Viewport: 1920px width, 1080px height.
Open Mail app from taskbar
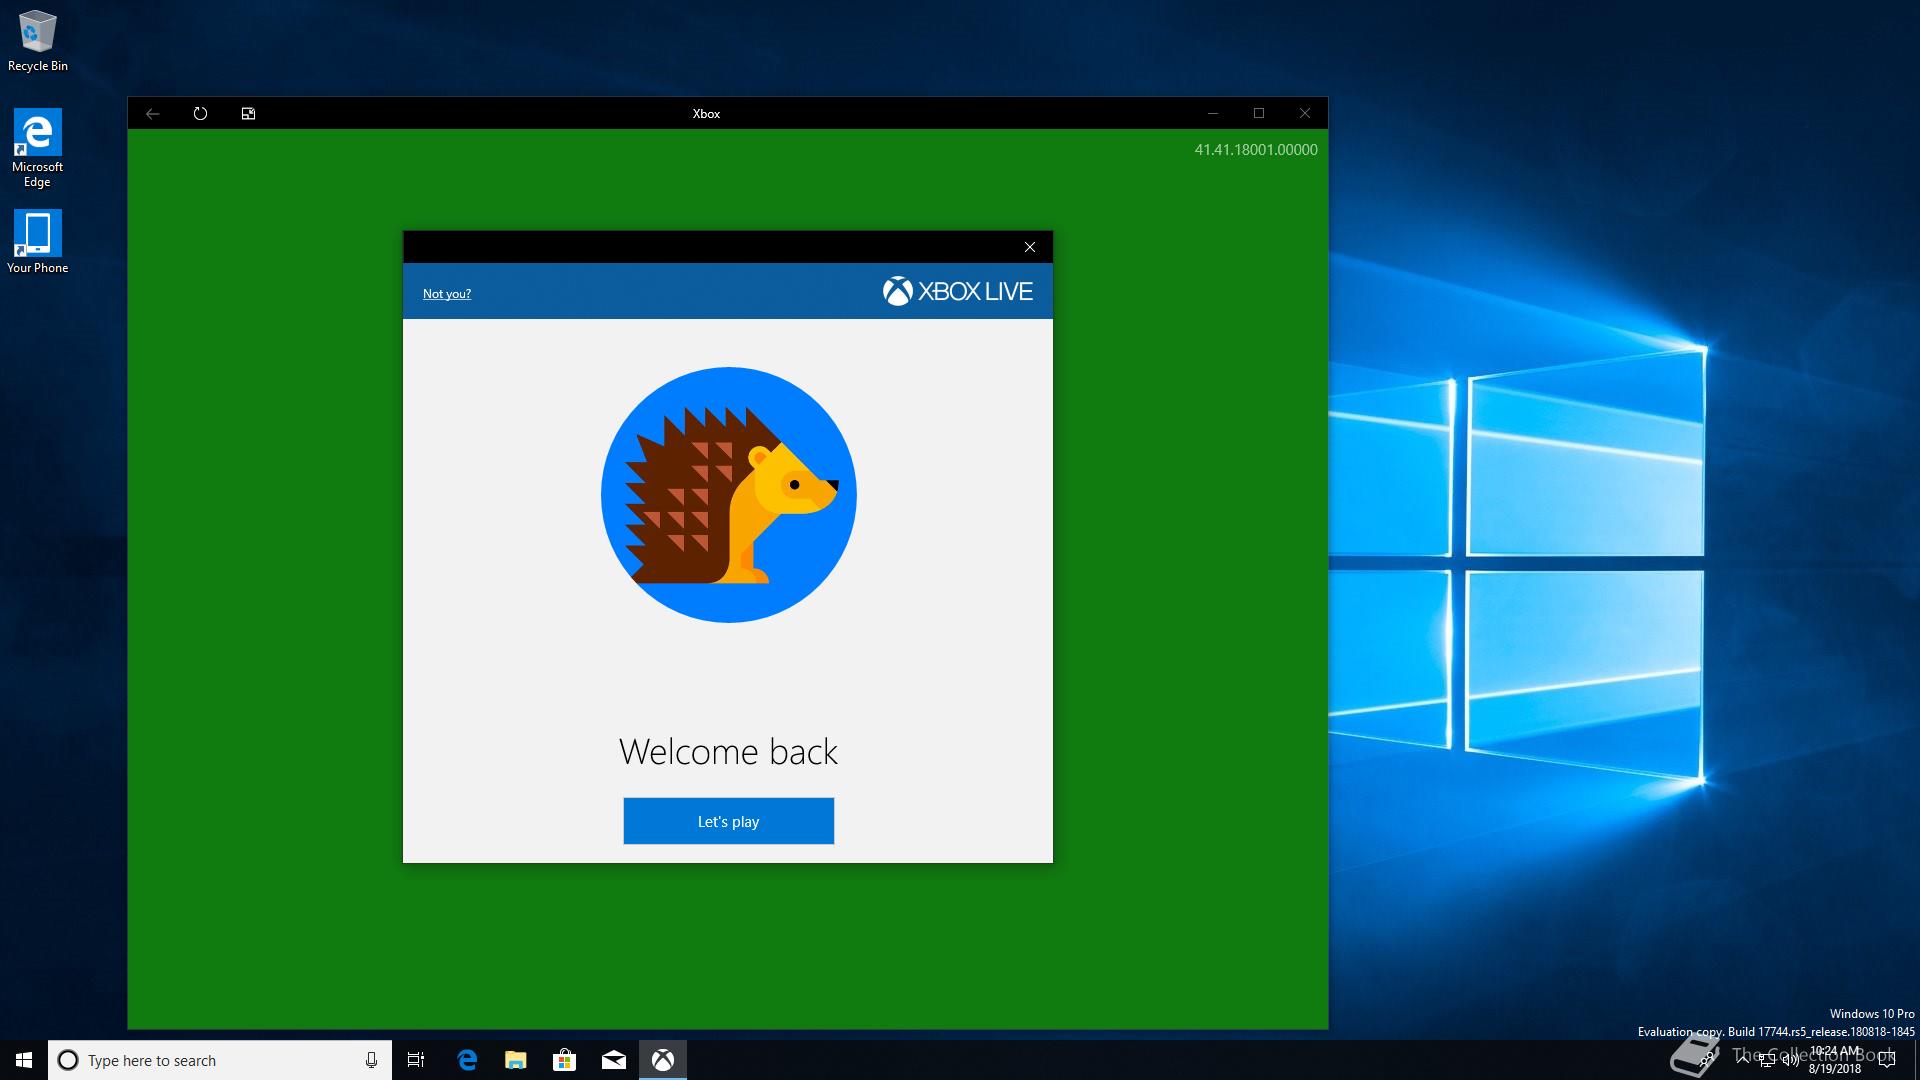click(613, 1060)
